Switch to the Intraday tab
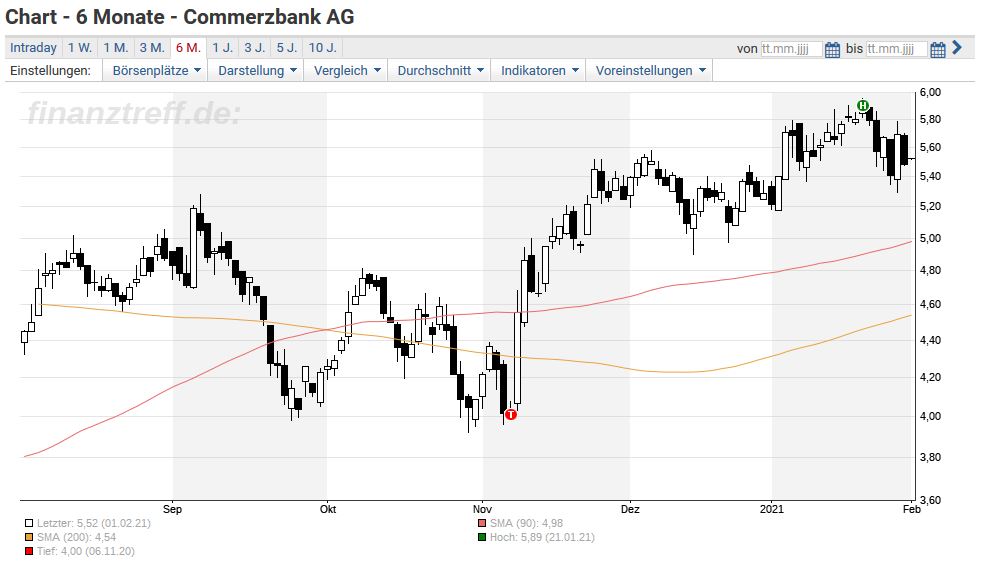 [x=33, y=48]
